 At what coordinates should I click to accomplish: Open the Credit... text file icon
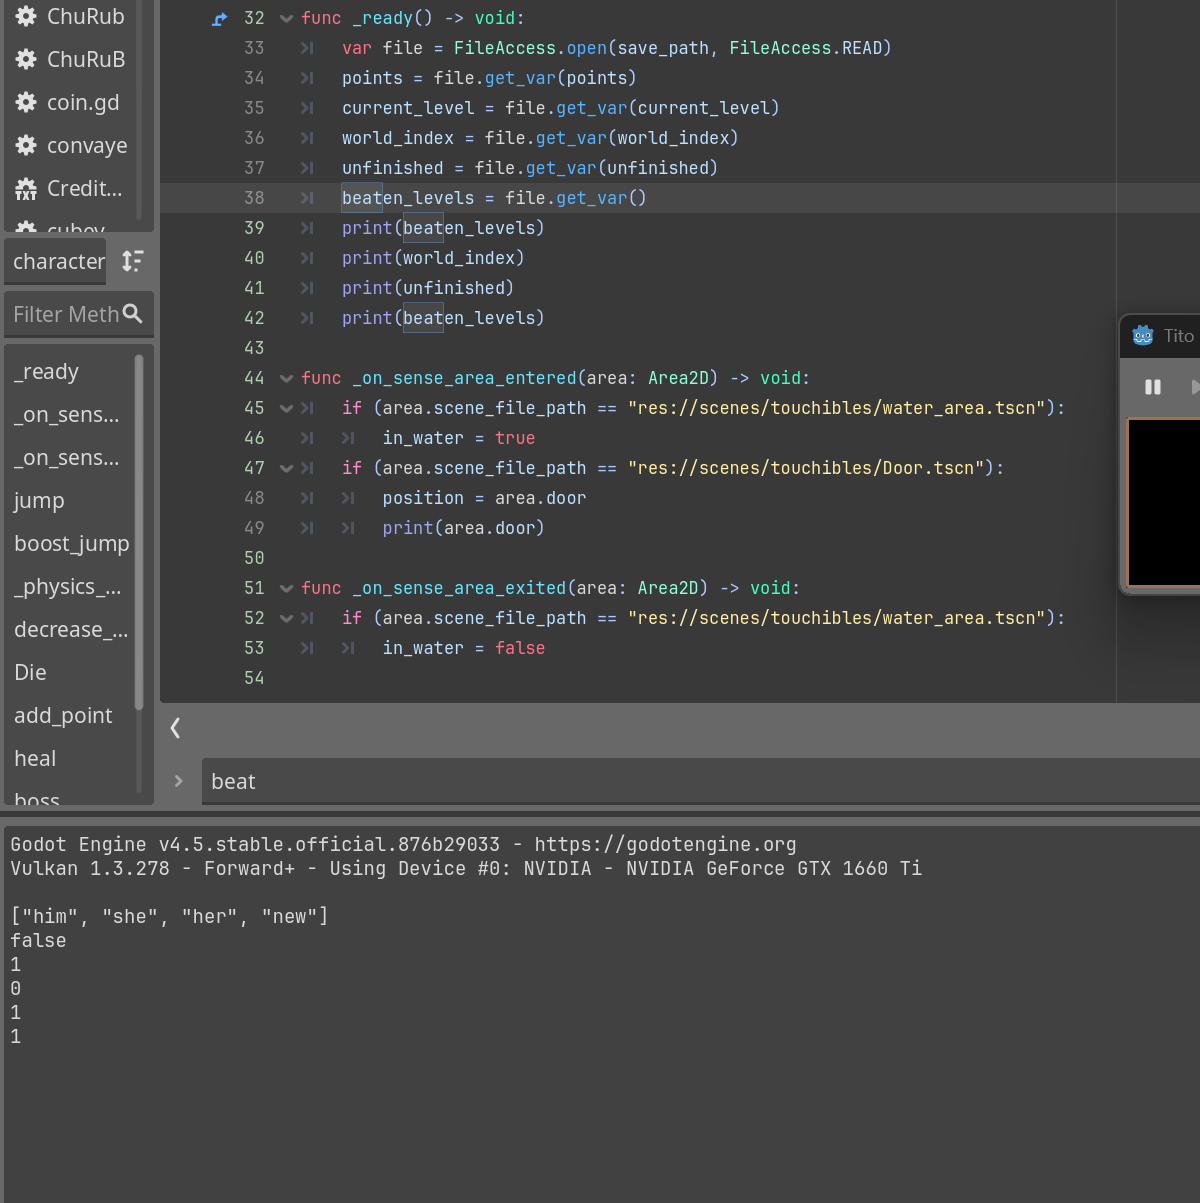(26, 188)
